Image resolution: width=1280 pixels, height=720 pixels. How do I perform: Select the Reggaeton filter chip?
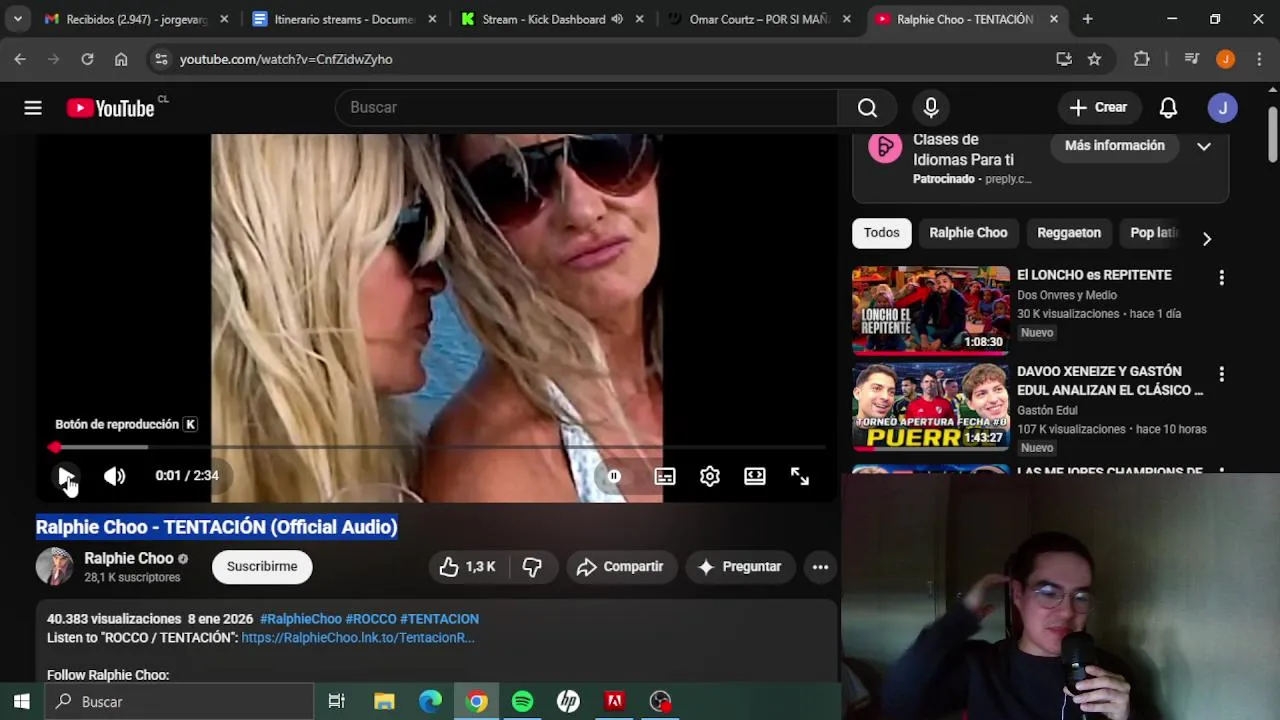click(1069, 233)
